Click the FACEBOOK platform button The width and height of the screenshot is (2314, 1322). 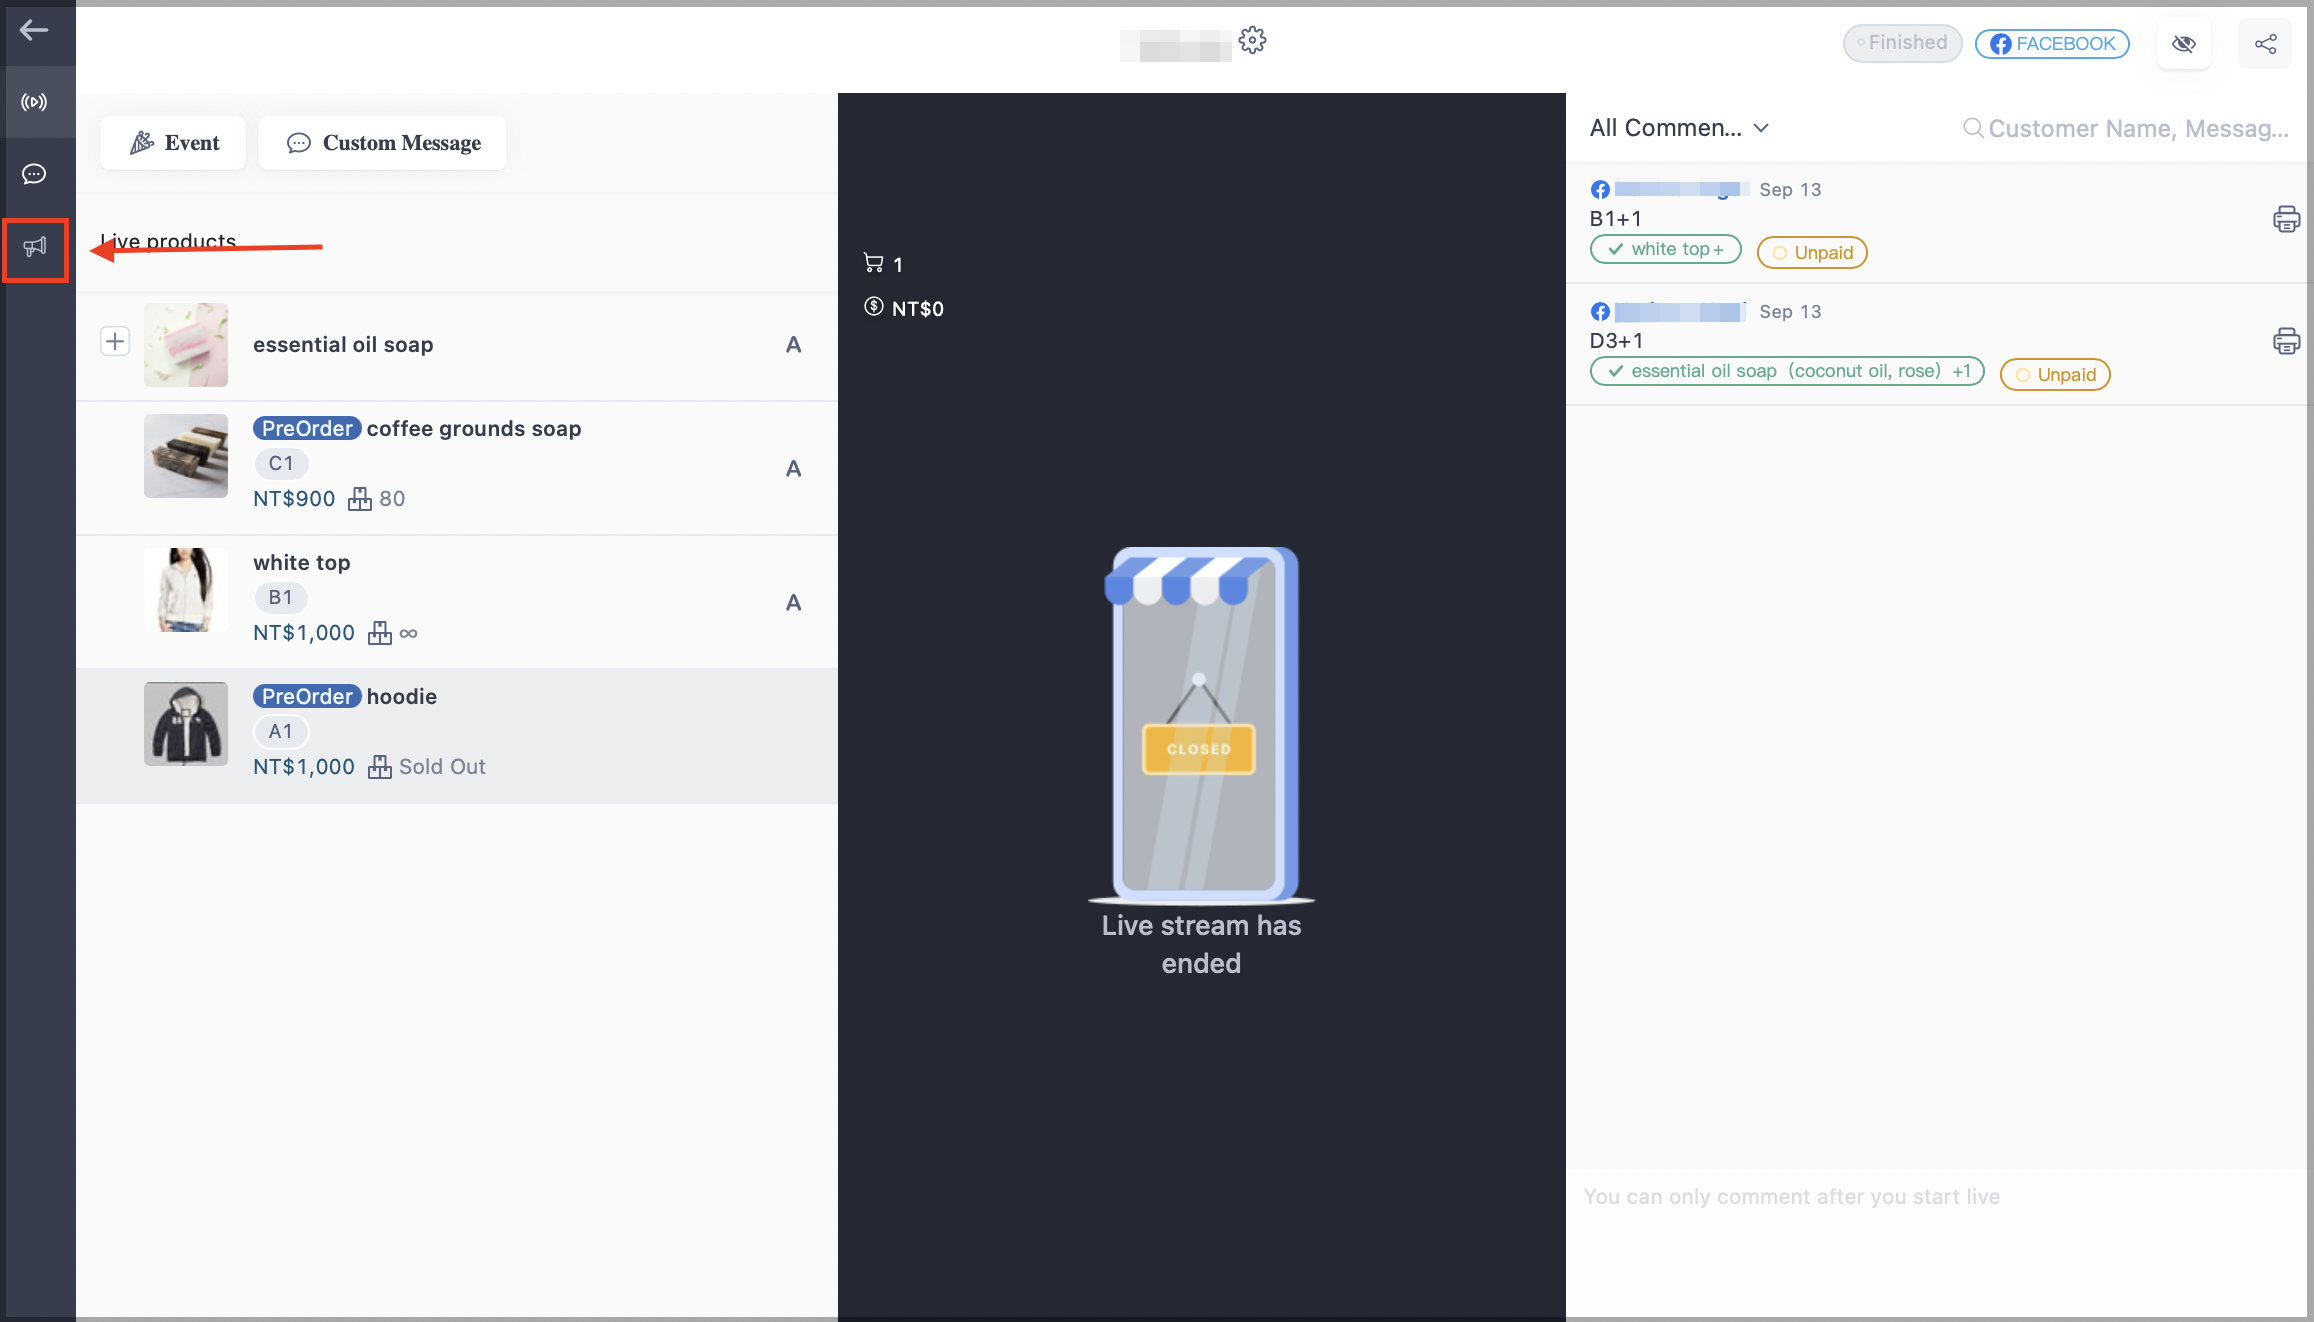coord(2052,44)
